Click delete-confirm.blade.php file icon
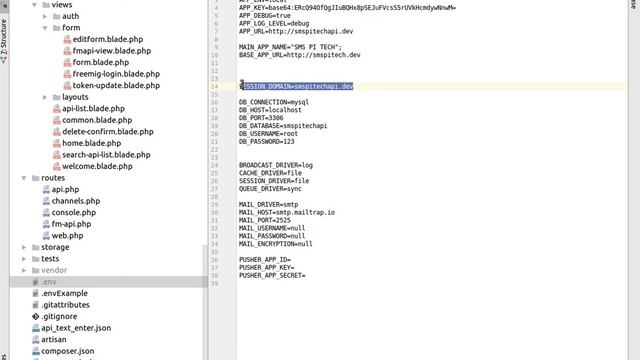Screen dimensions: 640x360 [57, 132]
